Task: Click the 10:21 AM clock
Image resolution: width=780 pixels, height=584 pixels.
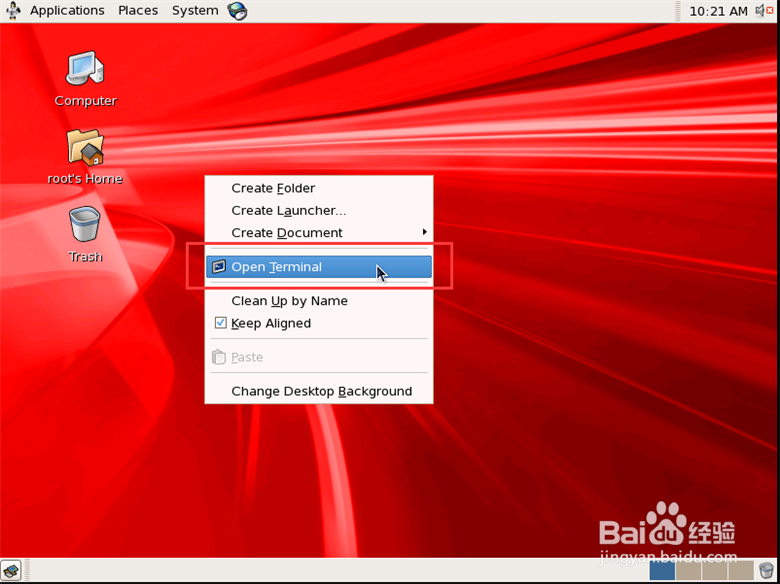Action: click(x=718, y=11)
